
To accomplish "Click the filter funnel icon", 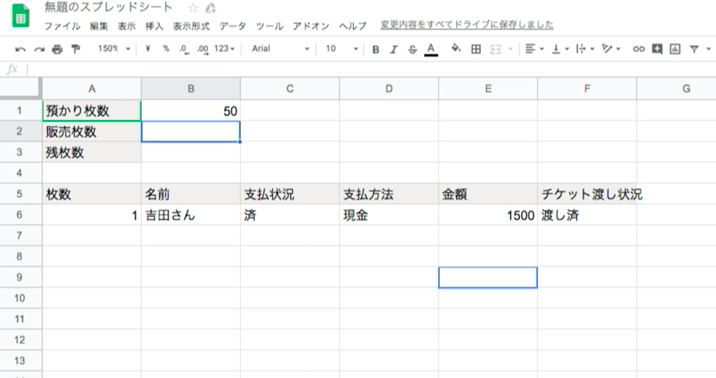I will (694, 49).
